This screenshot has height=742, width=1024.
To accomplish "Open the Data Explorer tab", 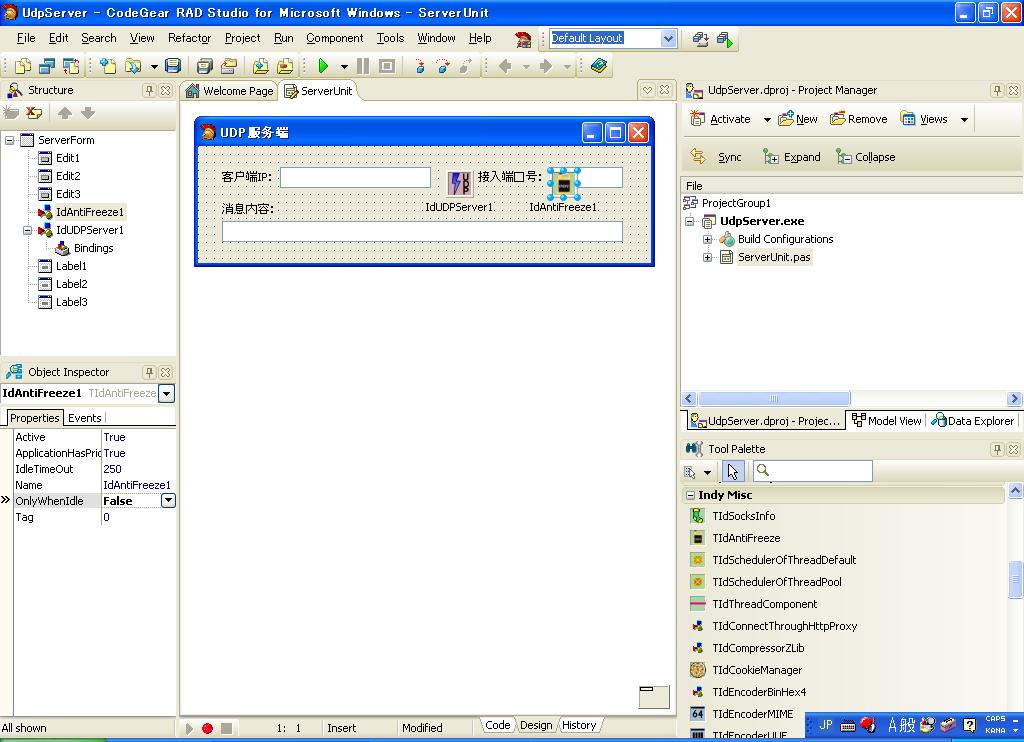I will 973,421.
